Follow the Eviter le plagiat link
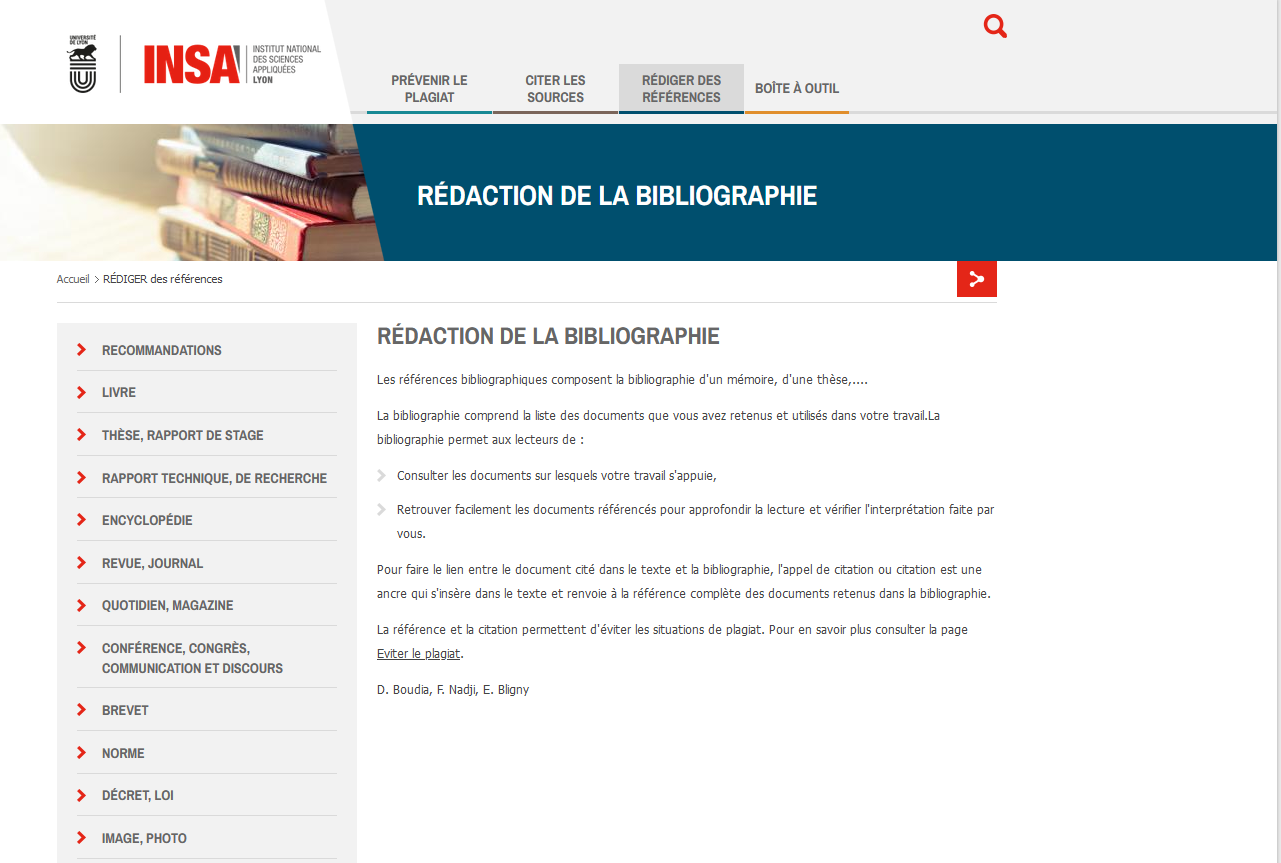The width and height of the screenshot is (1281, 863). (x=418, y=654)
